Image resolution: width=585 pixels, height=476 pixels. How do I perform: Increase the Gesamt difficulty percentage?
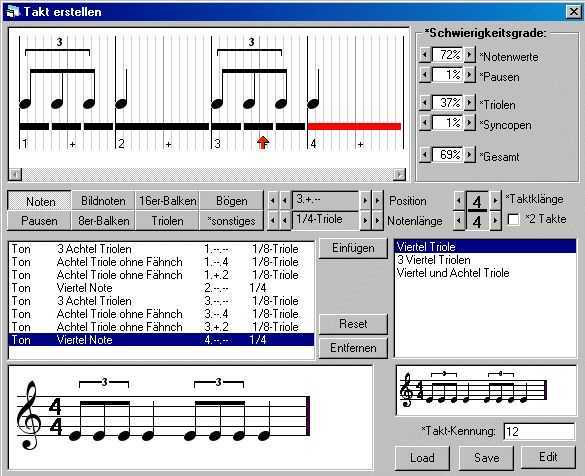pyautogui.click(x=470, y=154)
